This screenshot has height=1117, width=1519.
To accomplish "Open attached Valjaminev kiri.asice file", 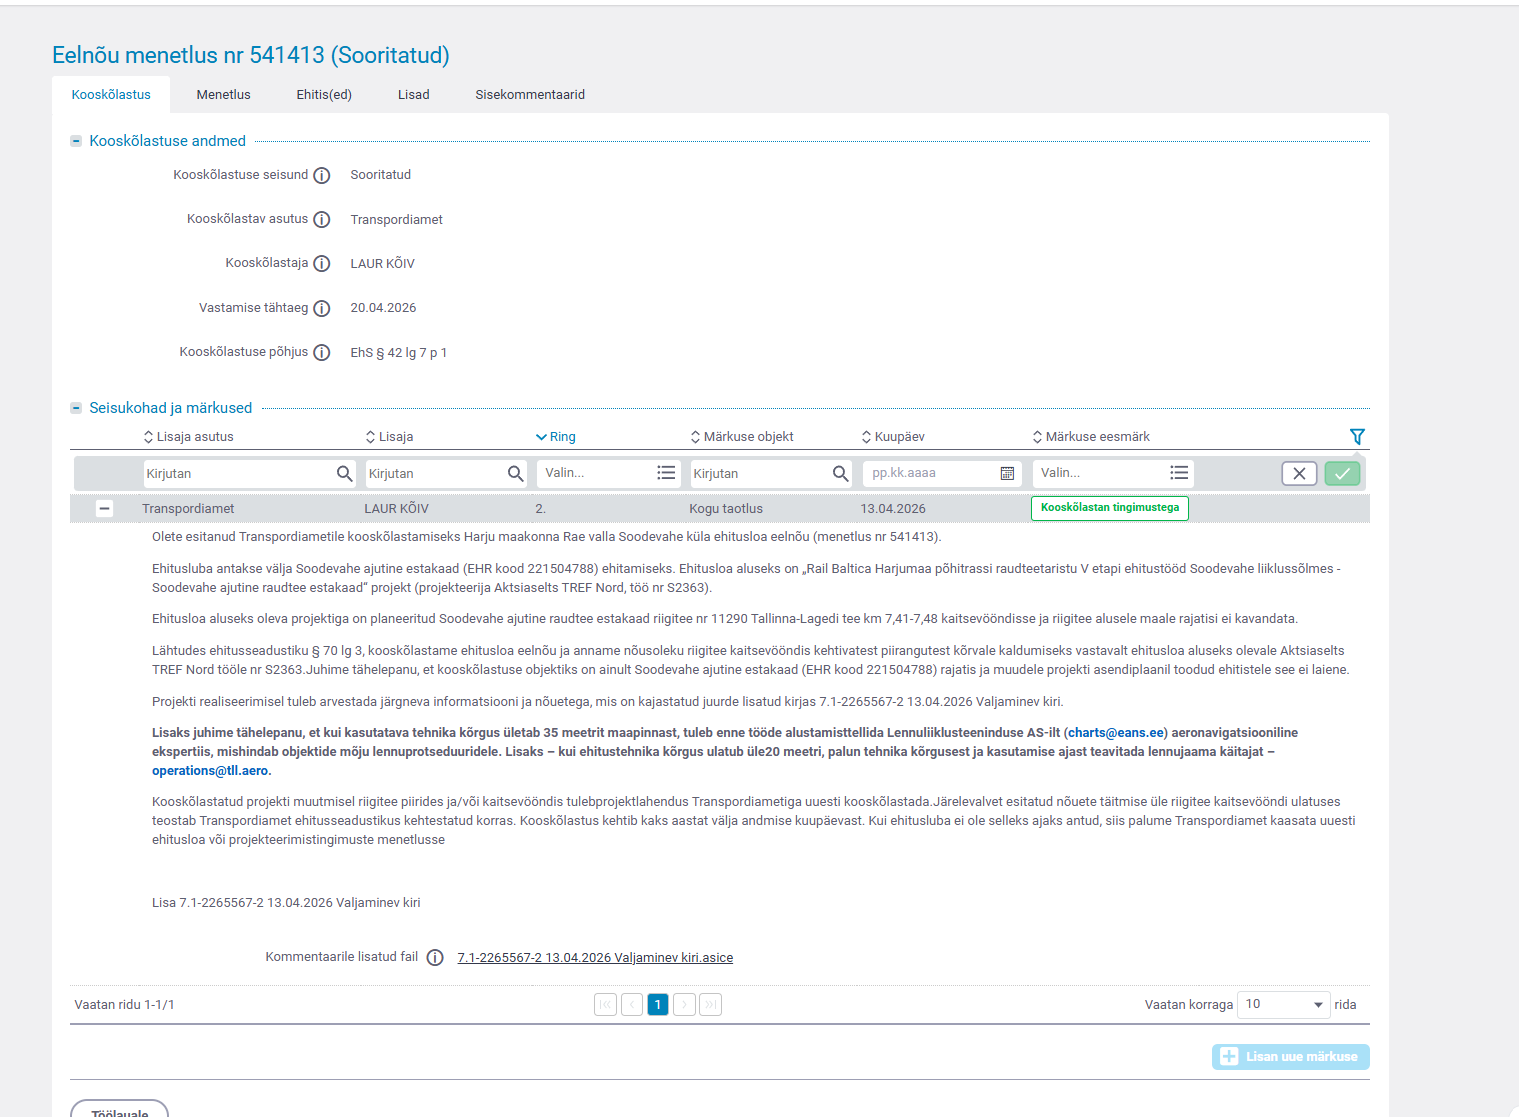I will (595, 958).
